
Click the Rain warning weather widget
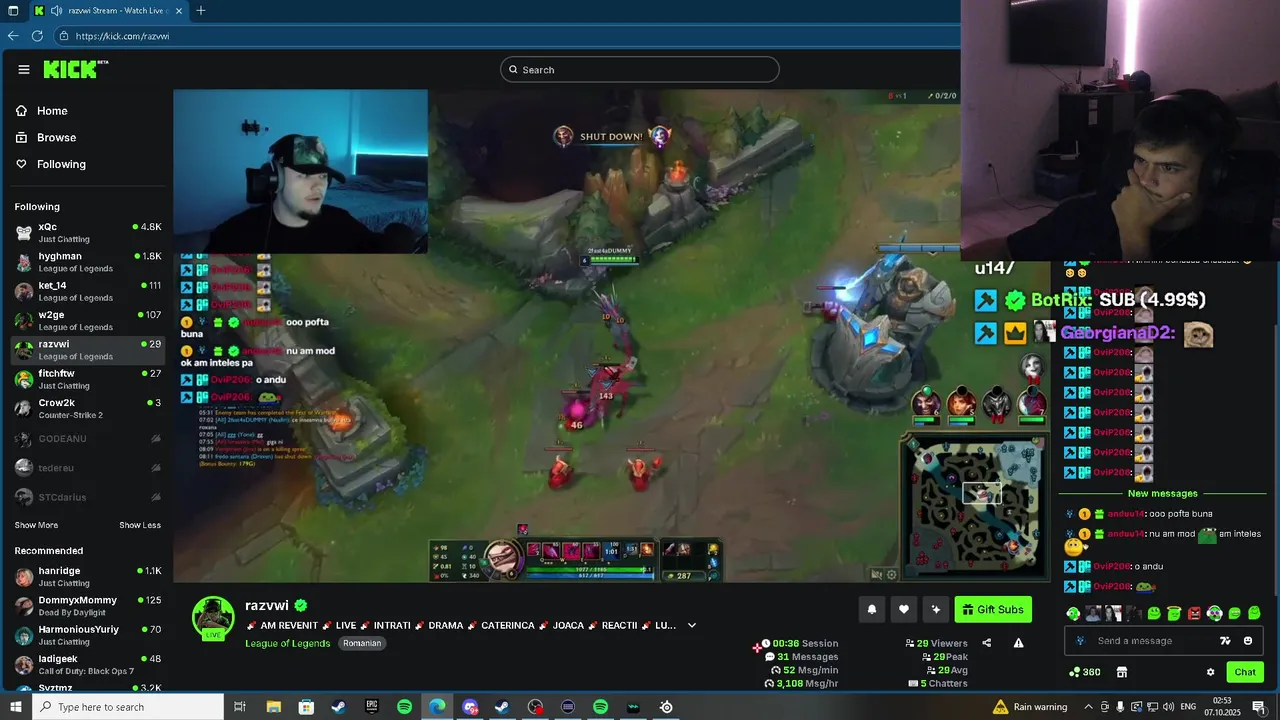pos(1032,707)
